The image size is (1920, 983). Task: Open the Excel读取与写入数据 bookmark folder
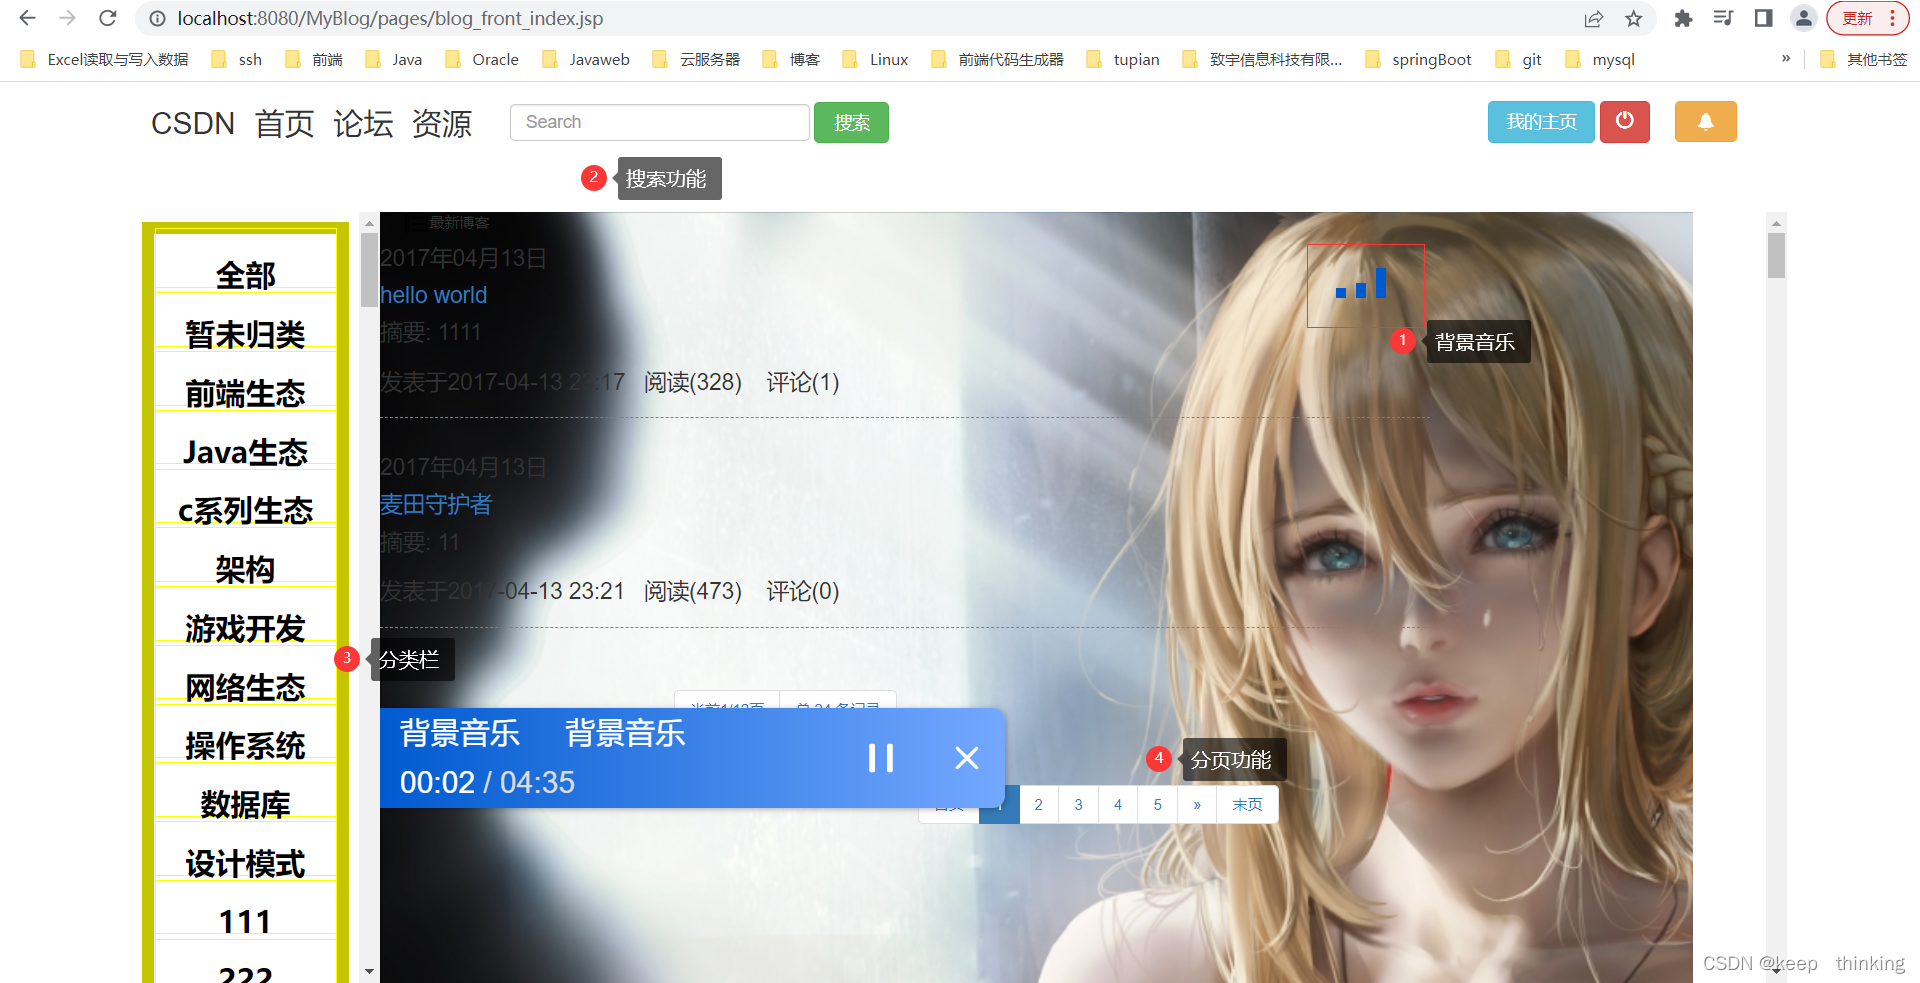105,59
